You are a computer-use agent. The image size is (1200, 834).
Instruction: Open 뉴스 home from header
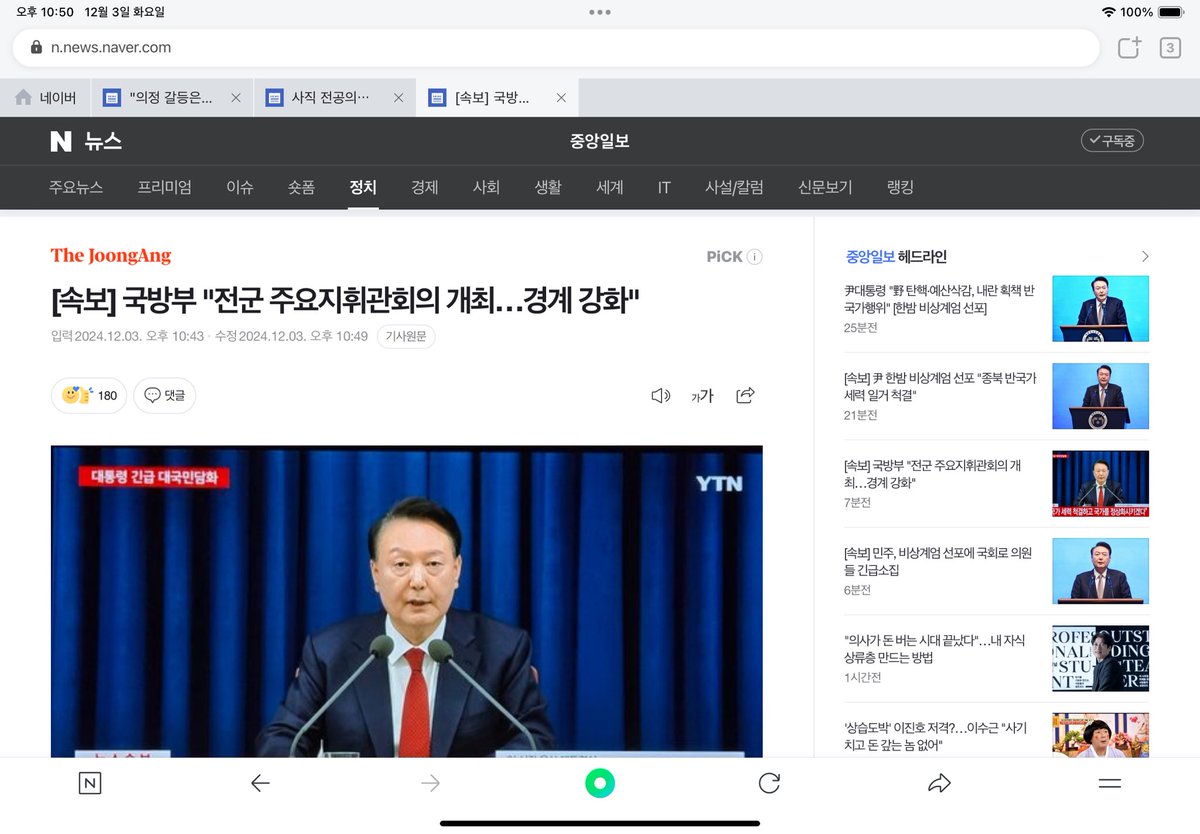(101, 141)
